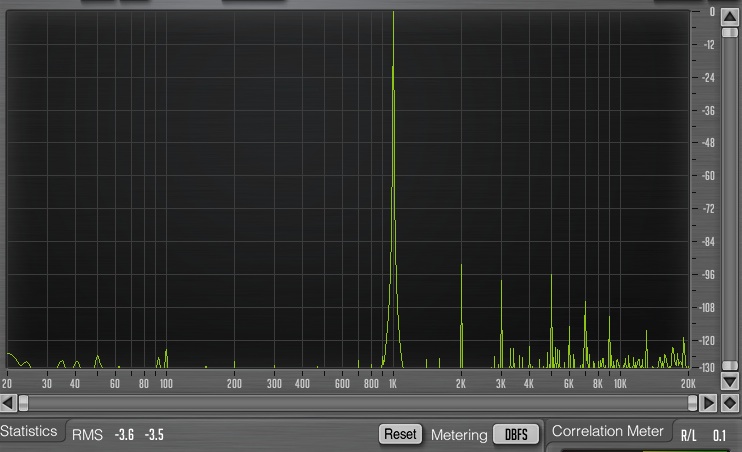
Task: Click the 1K frequency axis label
Action: pyautogui.click(x=393, y=384)
